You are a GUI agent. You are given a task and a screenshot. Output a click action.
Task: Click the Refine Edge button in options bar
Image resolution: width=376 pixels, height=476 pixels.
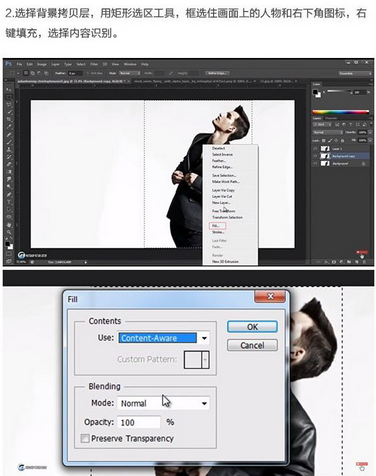pyautogui.click(x=217, y=73)
